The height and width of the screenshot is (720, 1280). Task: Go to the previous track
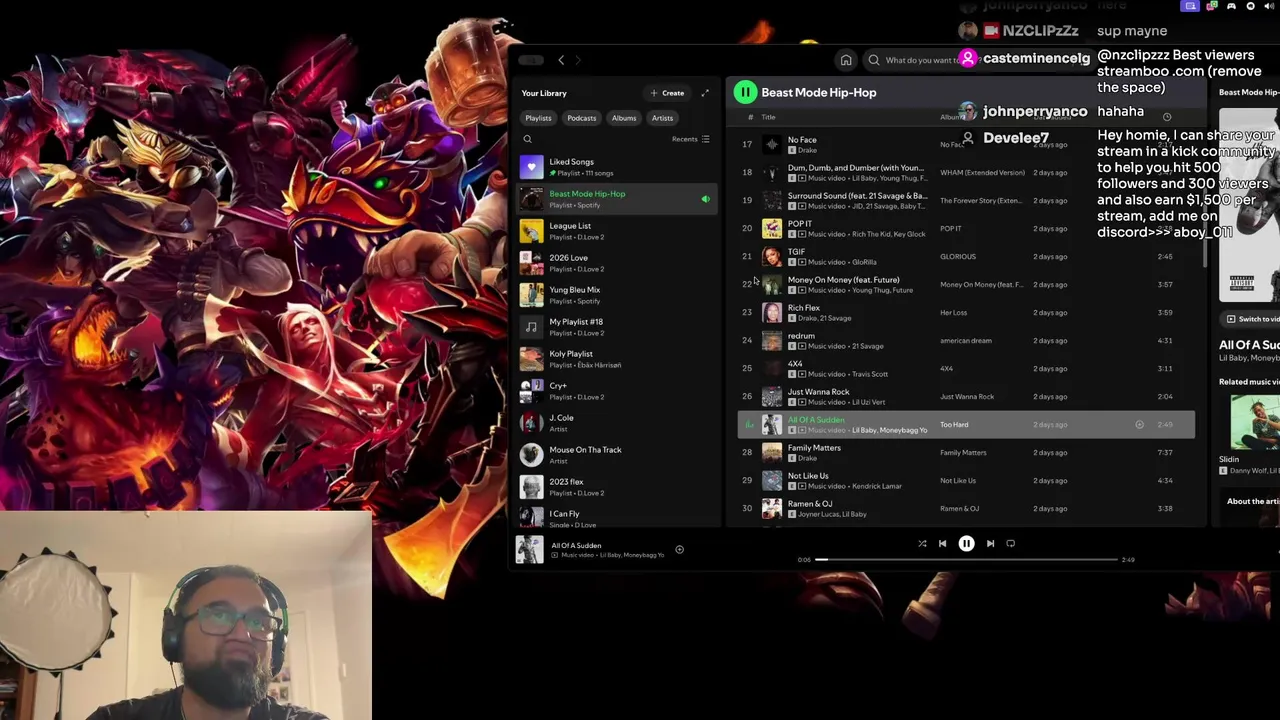coord(942,544)
